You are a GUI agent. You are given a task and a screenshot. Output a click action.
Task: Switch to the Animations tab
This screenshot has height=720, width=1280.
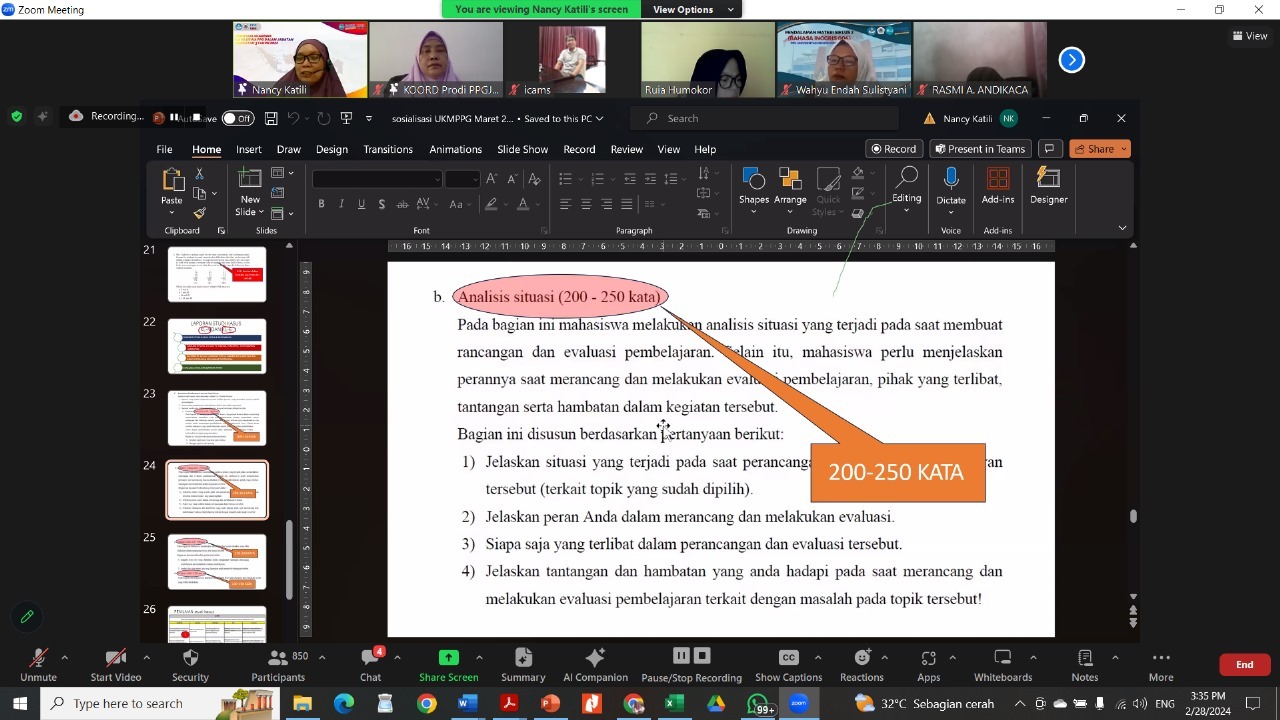[455, 149]
